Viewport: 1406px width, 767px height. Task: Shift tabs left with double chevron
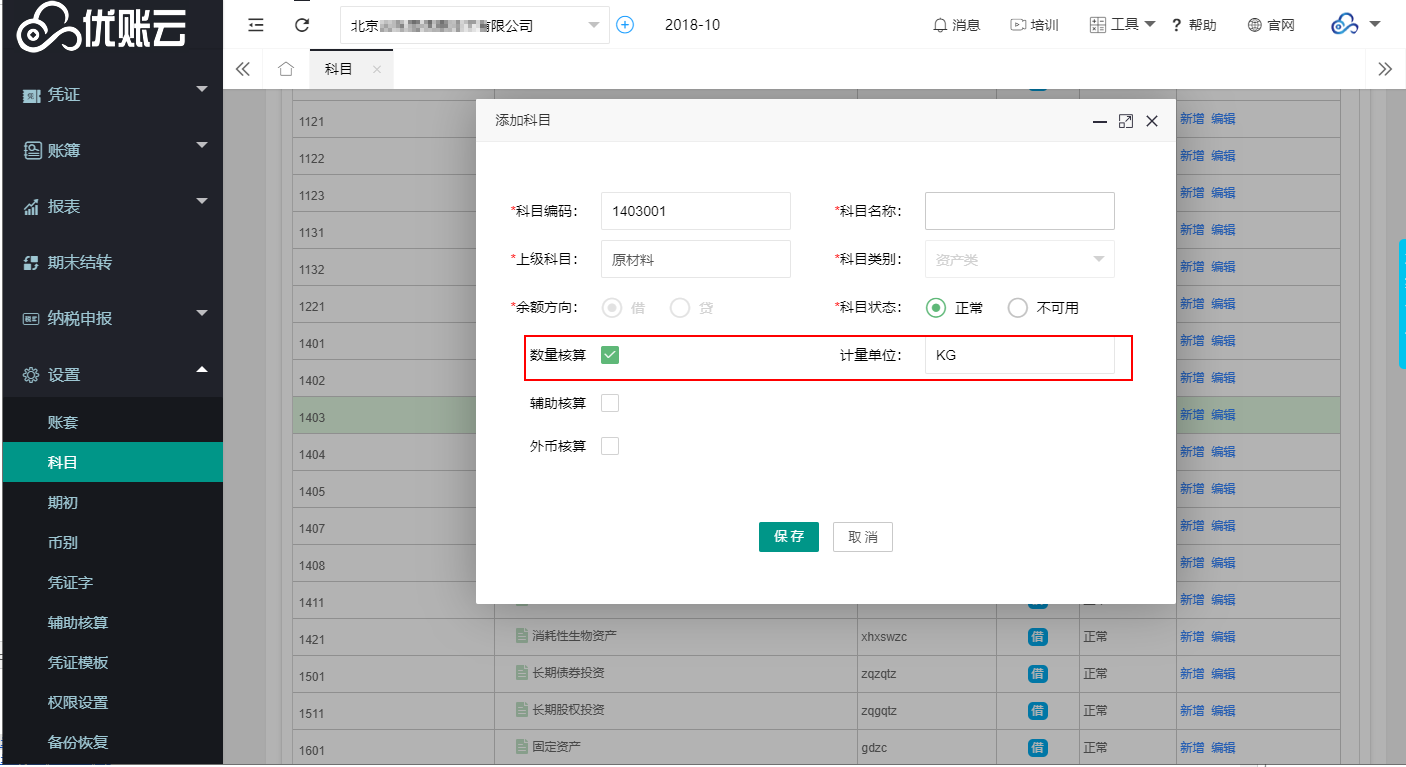(x=242, y=69)
